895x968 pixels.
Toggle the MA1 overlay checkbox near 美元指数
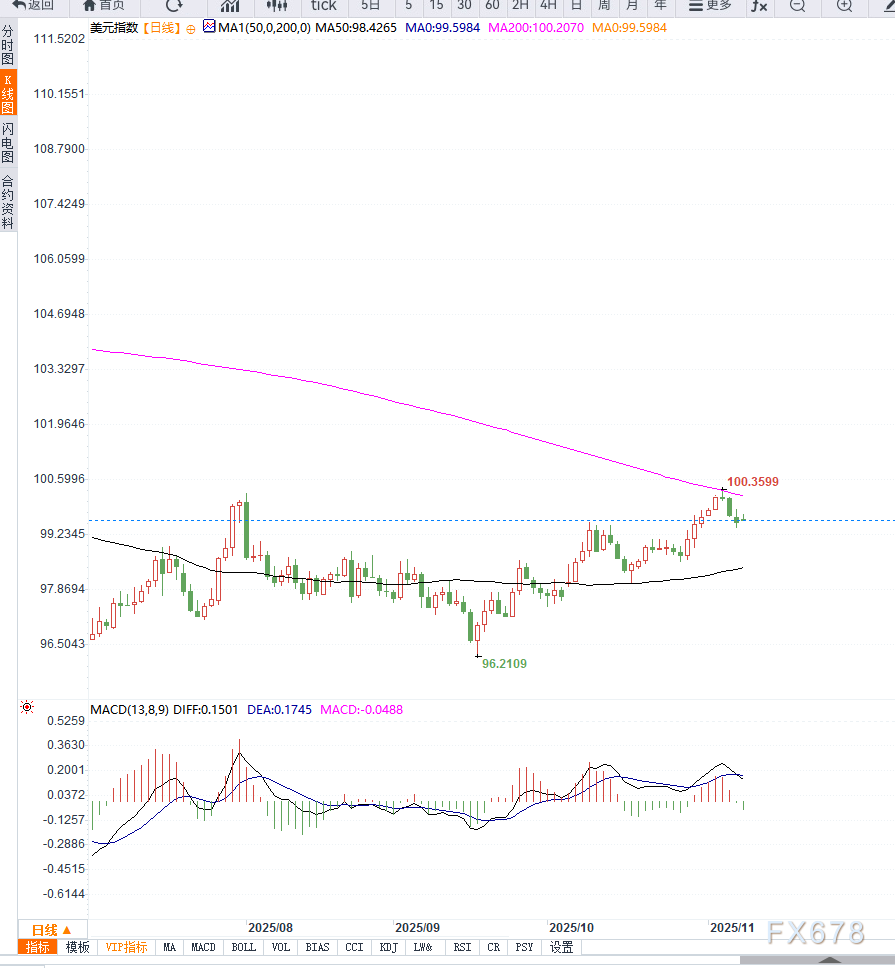coord(208,27)
